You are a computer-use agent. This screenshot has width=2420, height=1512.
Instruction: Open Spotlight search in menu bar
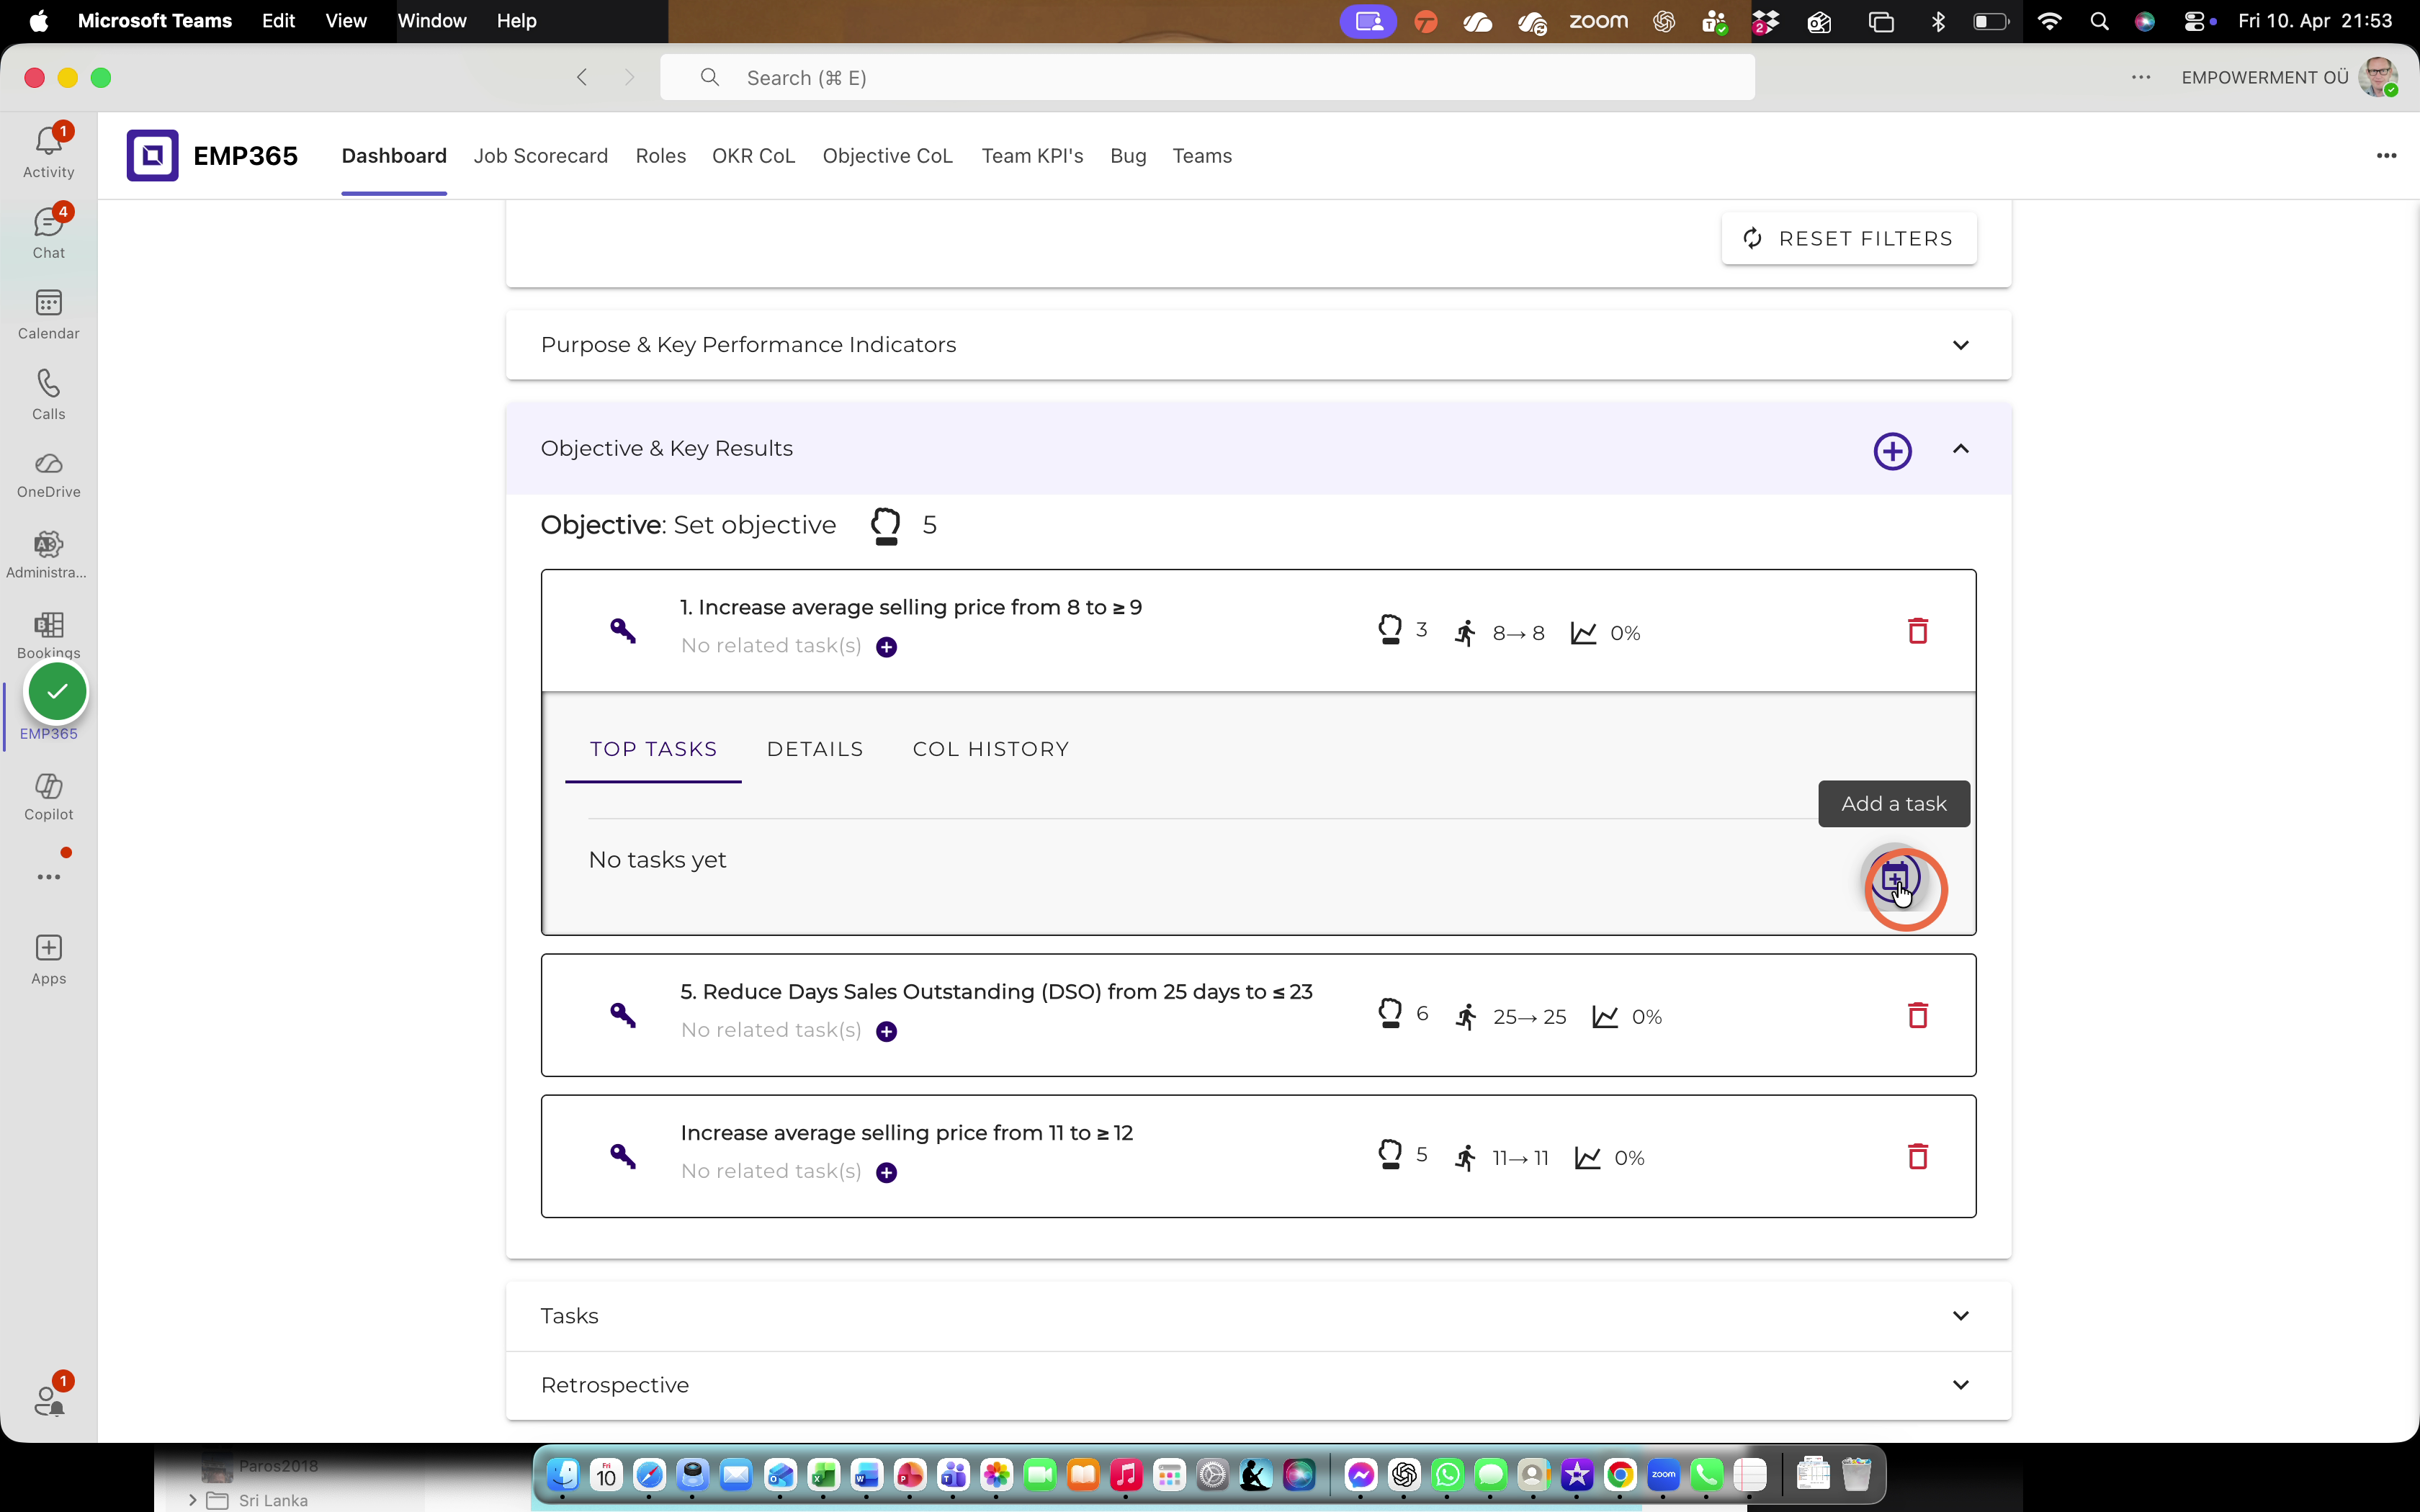[x=2099, y=21]
